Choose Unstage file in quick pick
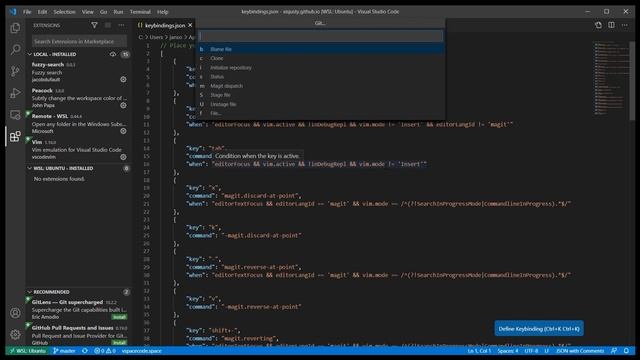The height and width of the screenshot is (360, 640). pos(320,104)
